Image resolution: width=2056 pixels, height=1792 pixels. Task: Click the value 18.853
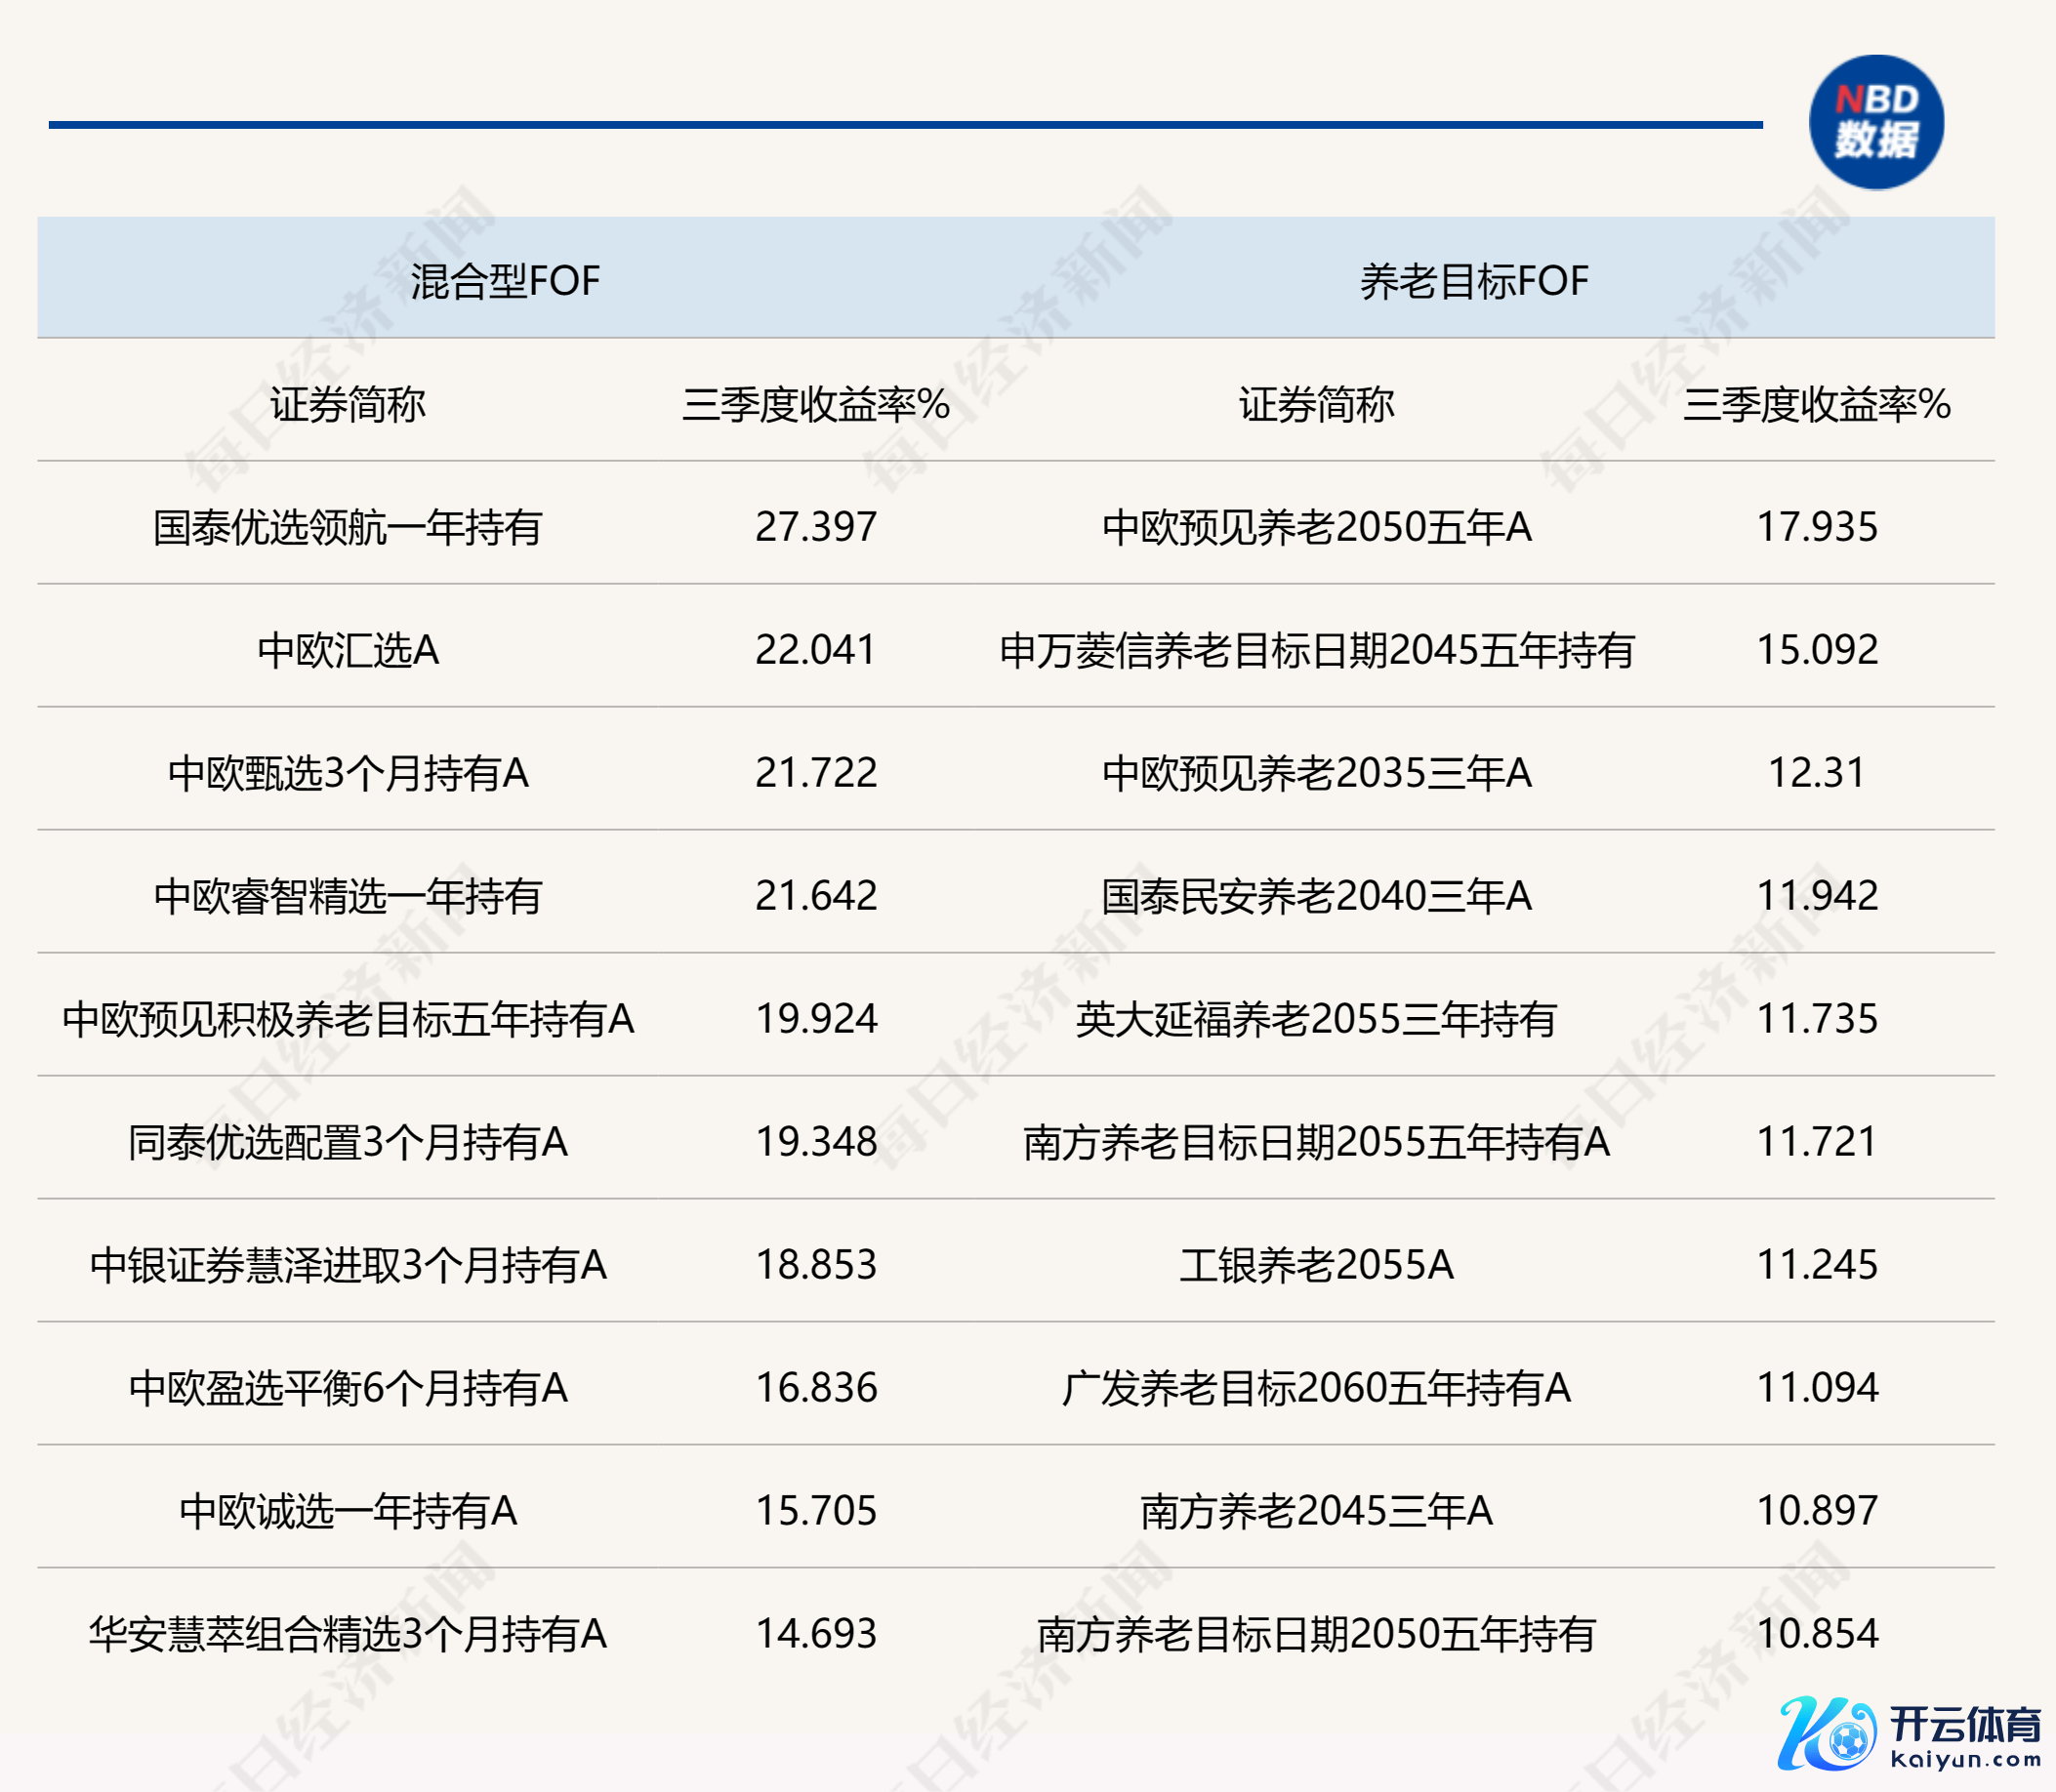point(816,1265)
